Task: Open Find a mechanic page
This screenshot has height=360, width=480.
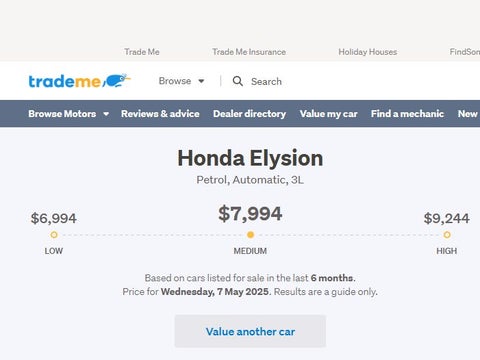Action: coord(407,114)
